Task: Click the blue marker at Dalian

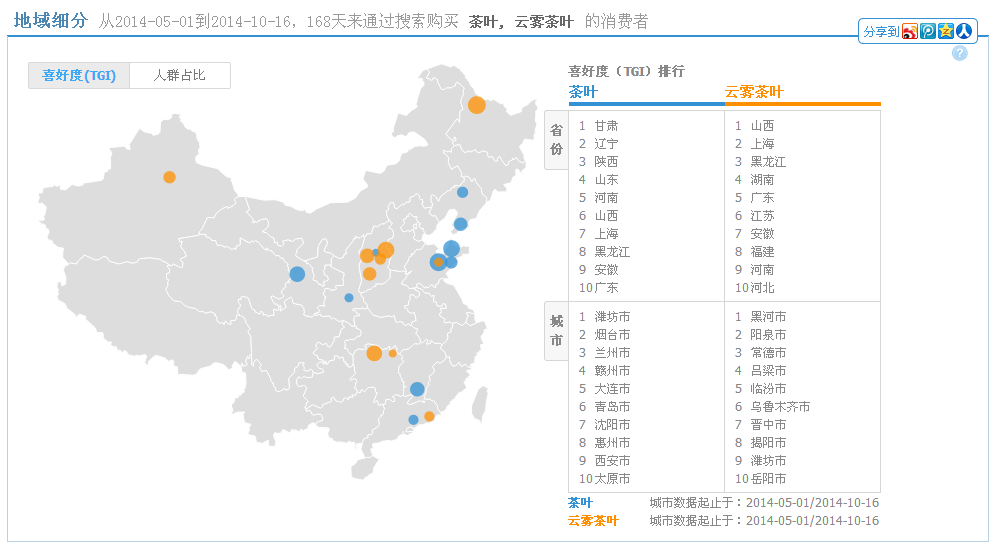Action: (461, 224)
